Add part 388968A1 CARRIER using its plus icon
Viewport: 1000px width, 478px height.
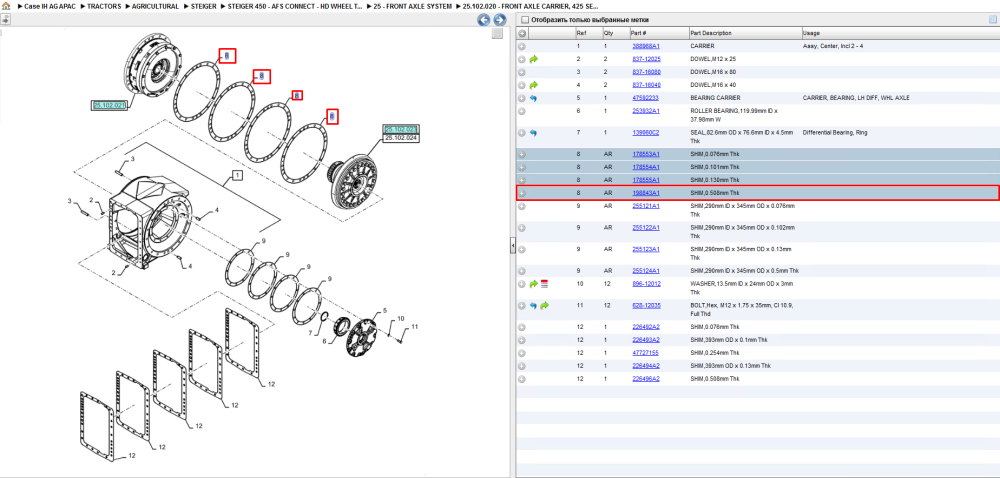click(x=522, y=46)
